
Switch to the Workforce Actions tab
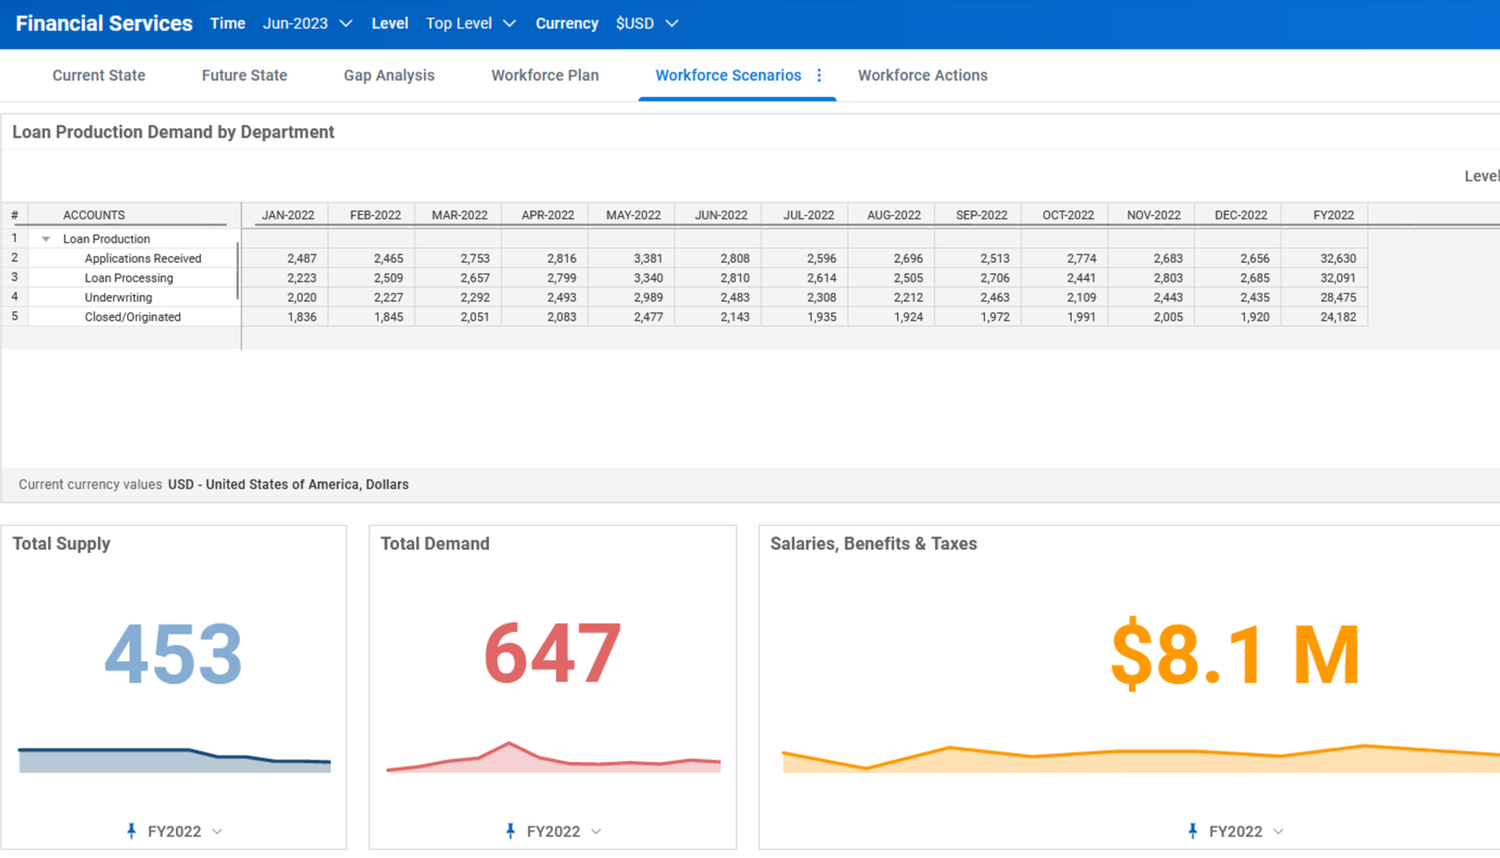[x=922, y=75]
